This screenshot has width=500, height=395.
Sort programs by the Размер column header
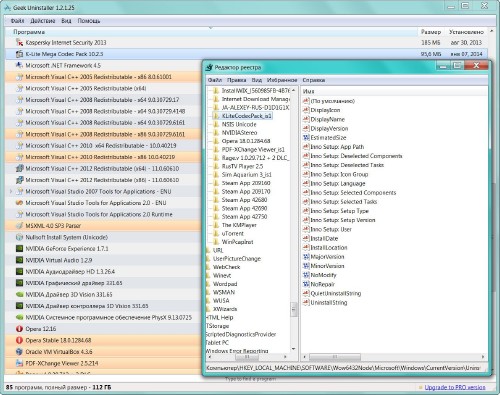pyautogui.click(x=431, y=32)
